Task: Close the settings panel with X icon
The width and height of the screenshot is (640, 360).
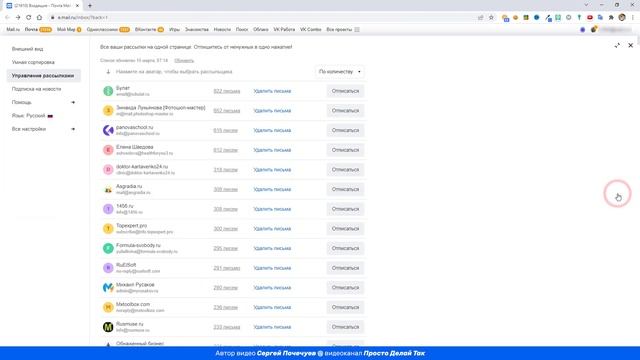Action: 631,45
